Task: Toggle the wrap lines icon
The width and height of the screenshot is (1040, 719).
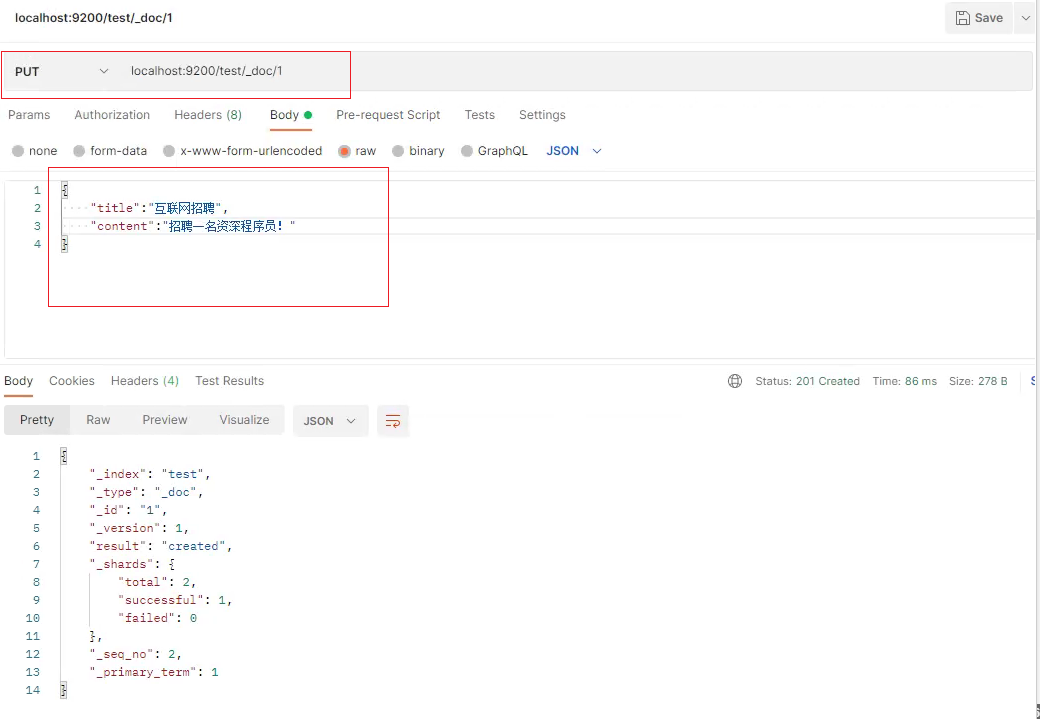Action: 393,421
